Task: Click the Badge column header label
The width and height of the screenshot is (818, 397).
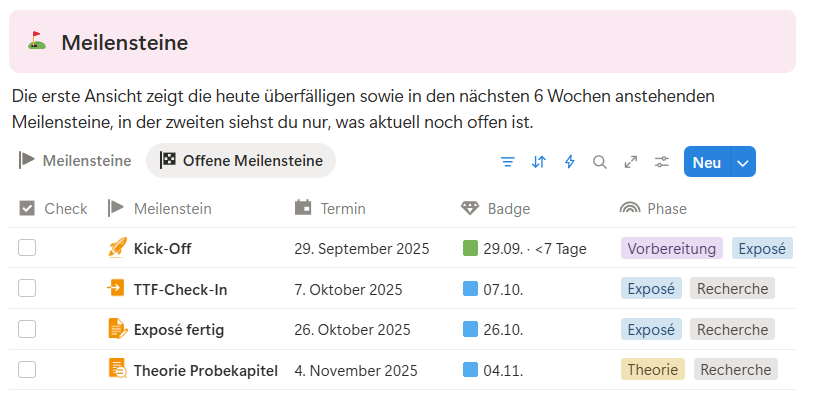Action: [509, 209]
